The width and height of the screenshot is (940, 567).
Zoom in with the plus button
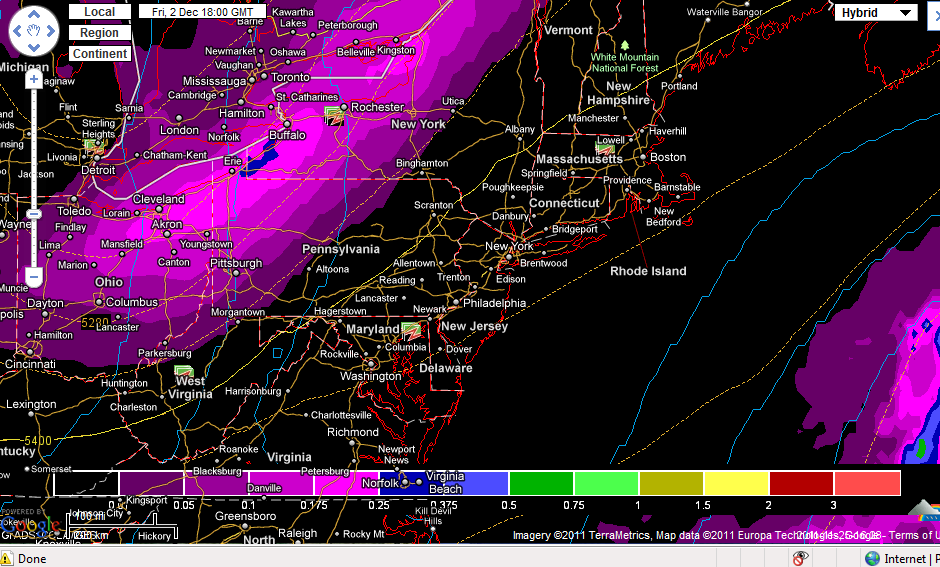click(x=34, y=79)
